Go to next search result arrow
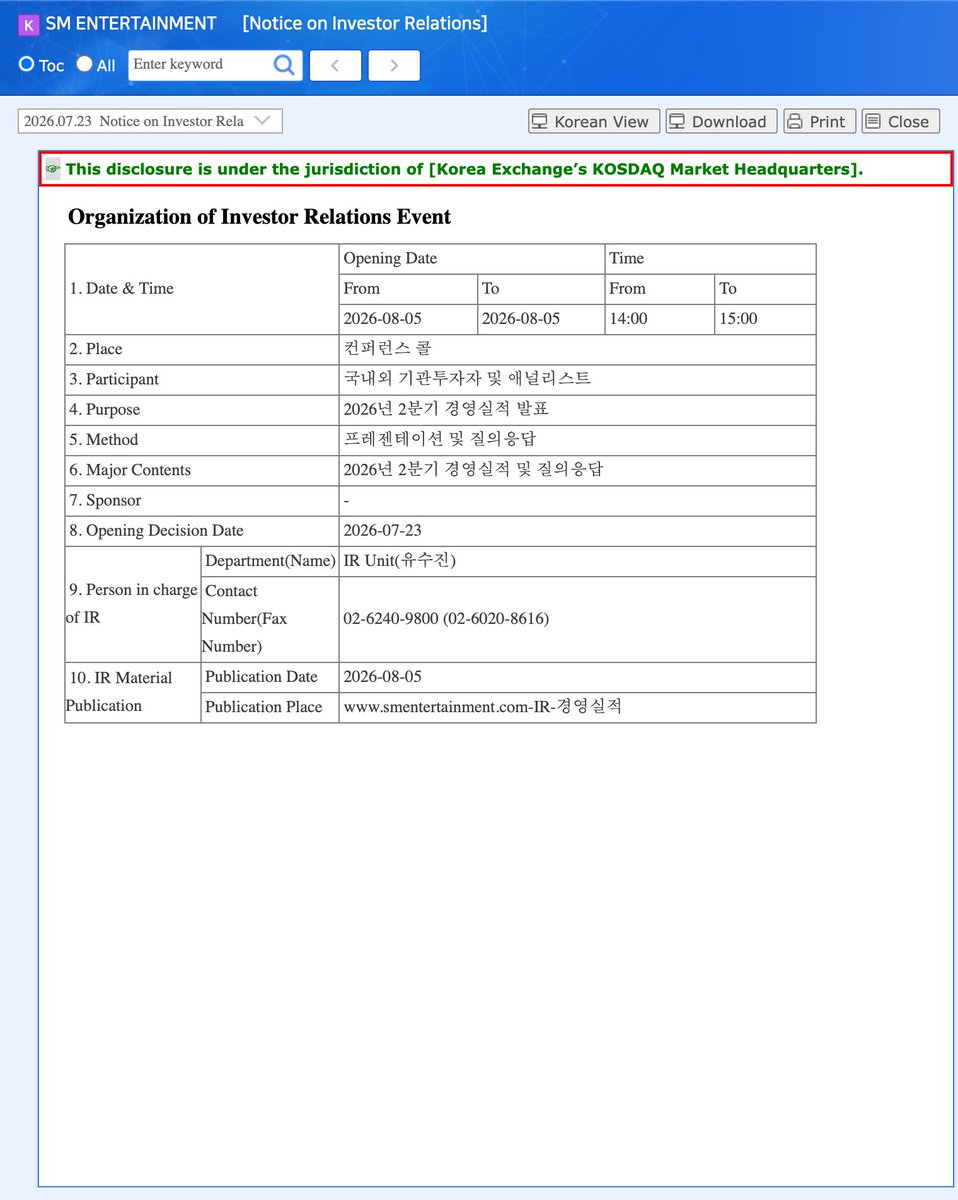958x1200 pixels. pyautogui.click(x=394, y=65)
